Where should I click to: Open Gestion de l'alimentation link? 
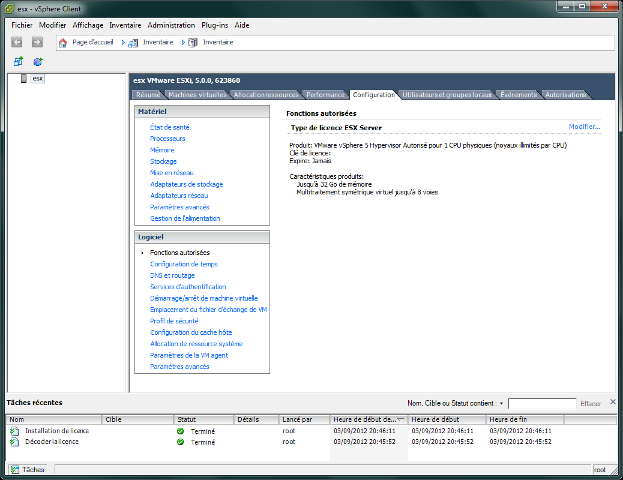185,219
